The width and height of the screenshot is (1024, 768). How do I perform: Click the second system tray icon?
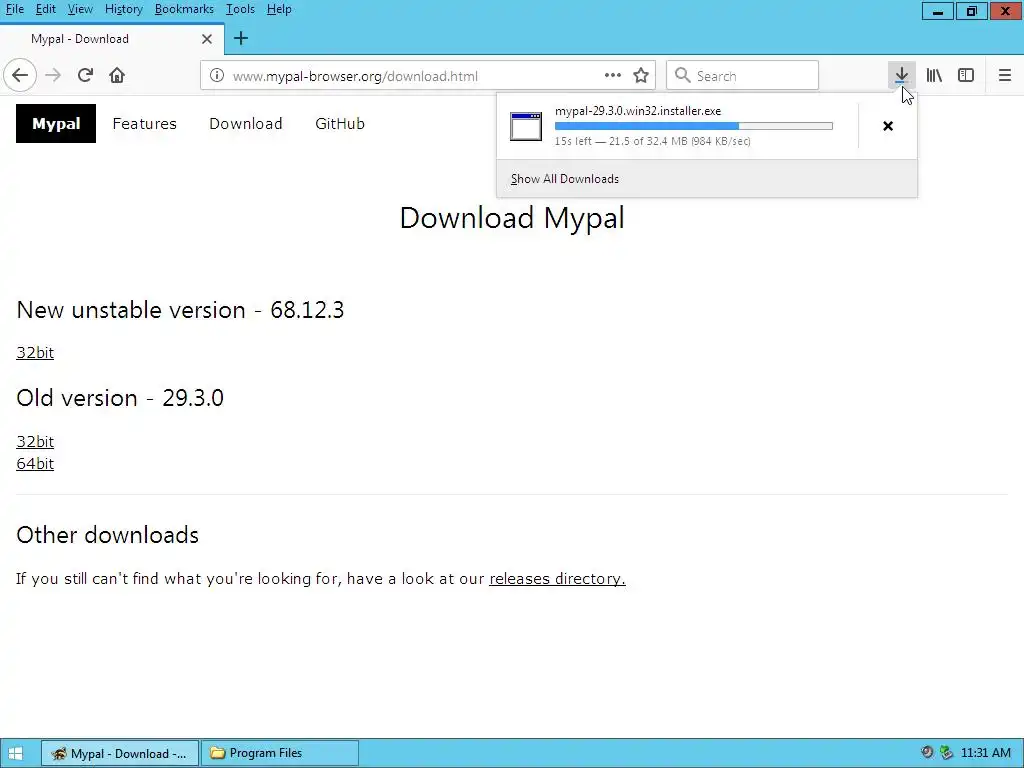[946, 752]
